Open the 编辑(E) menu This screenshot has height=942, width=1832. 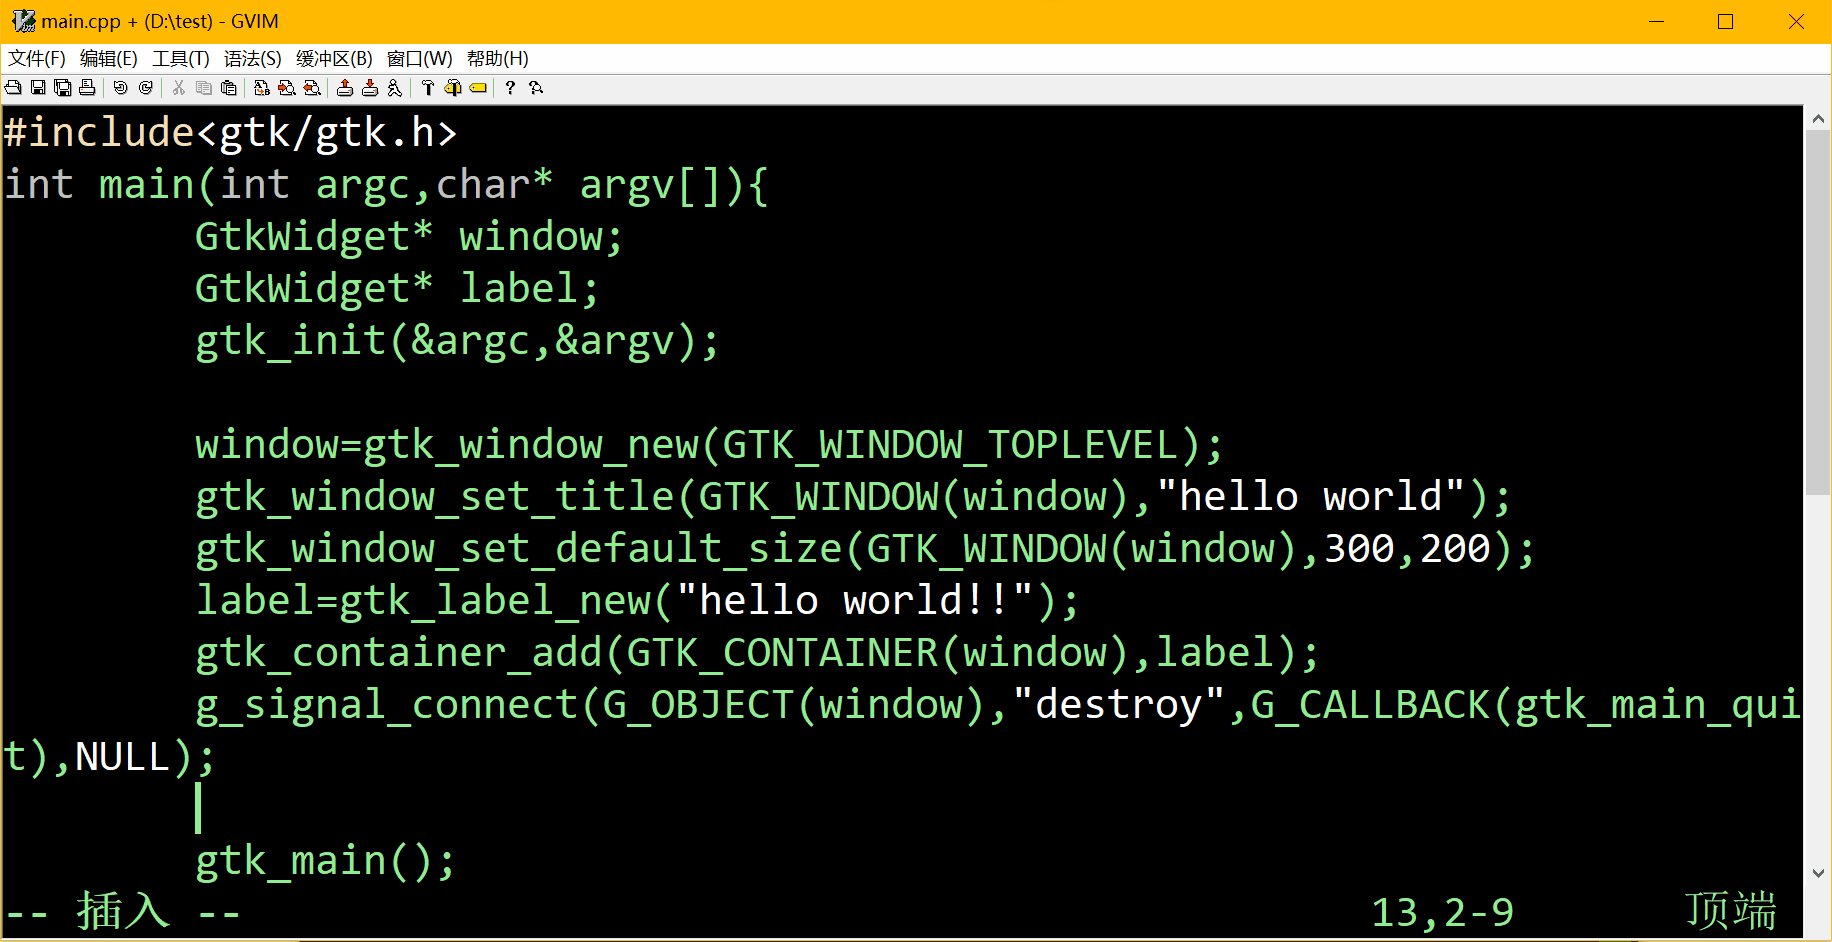point(108,59)
